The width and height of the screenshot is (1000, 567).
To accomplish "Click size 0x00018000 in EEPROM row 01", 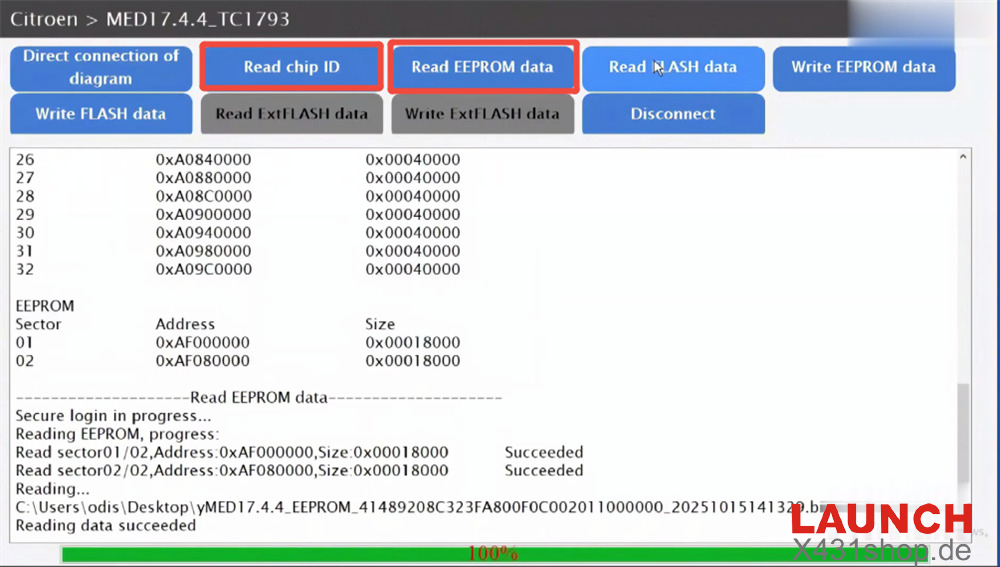I will click(413, 342).
